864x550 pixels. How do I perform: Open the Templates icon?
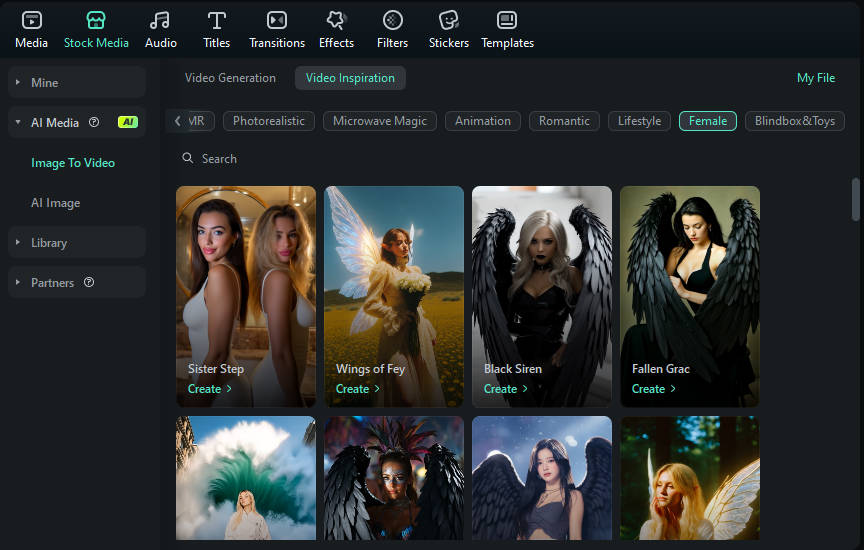(x=507, y=20)
